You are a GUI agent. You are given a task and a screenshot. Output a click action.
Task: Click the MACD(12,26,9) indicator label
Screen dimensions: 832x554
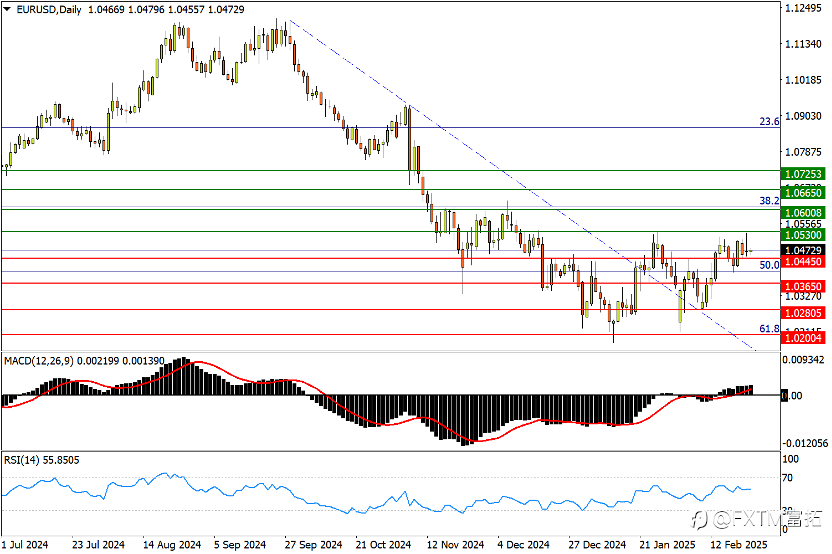click(x=39, y=361)
